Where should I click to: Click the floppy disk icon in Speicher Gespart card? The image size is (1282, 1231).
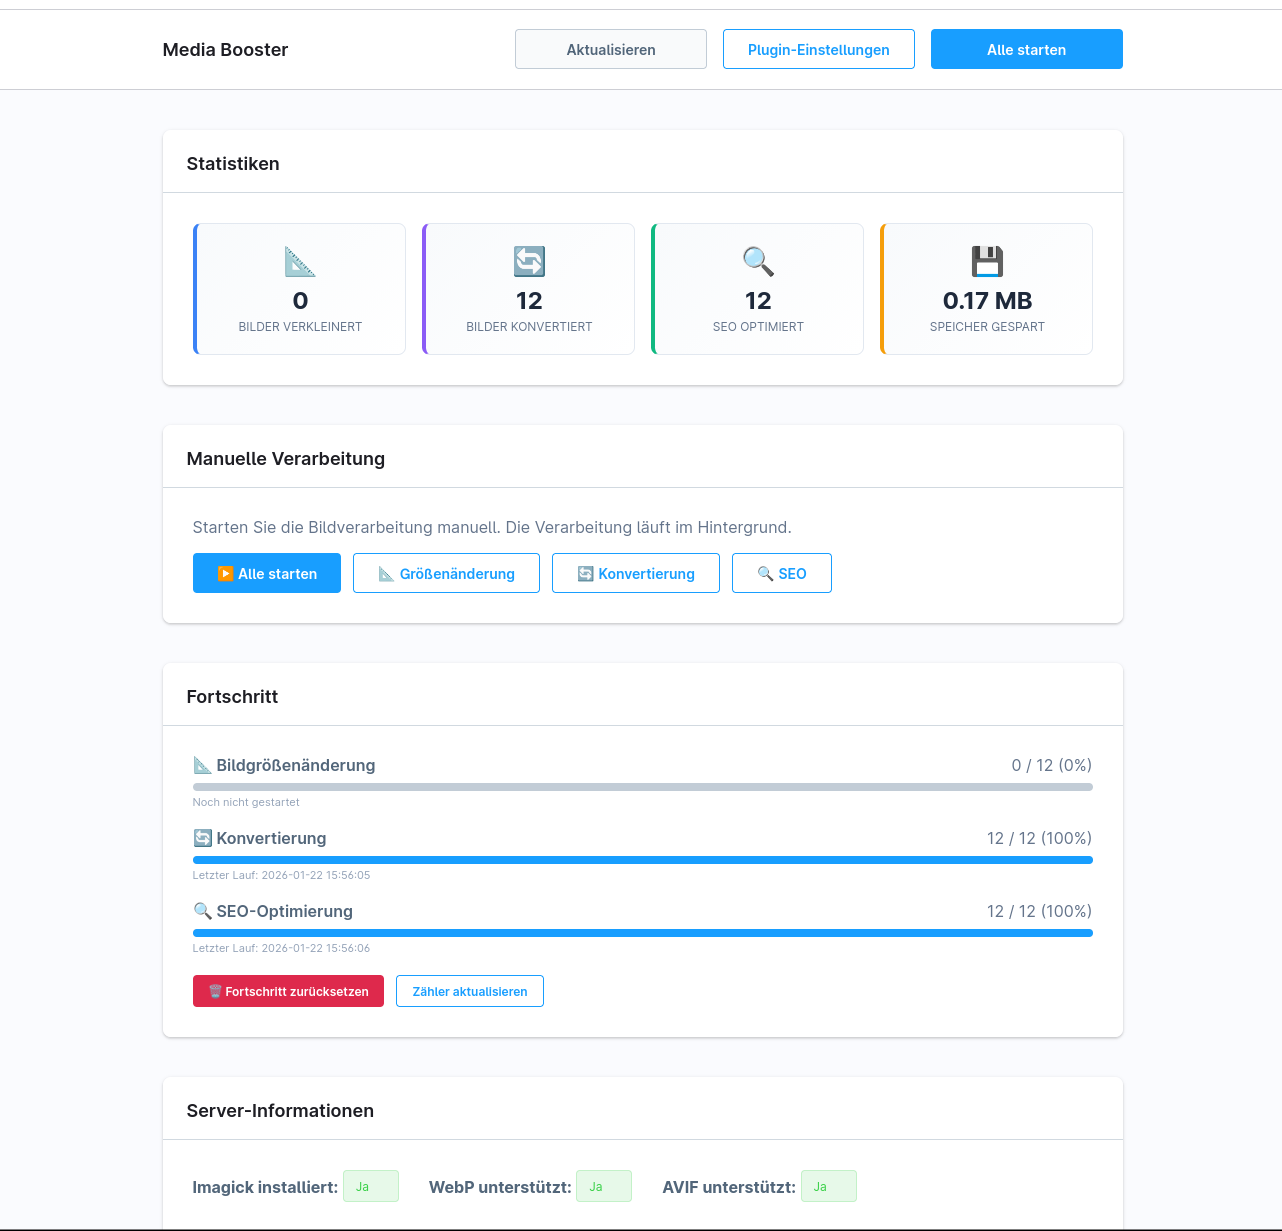coord(987,262)
